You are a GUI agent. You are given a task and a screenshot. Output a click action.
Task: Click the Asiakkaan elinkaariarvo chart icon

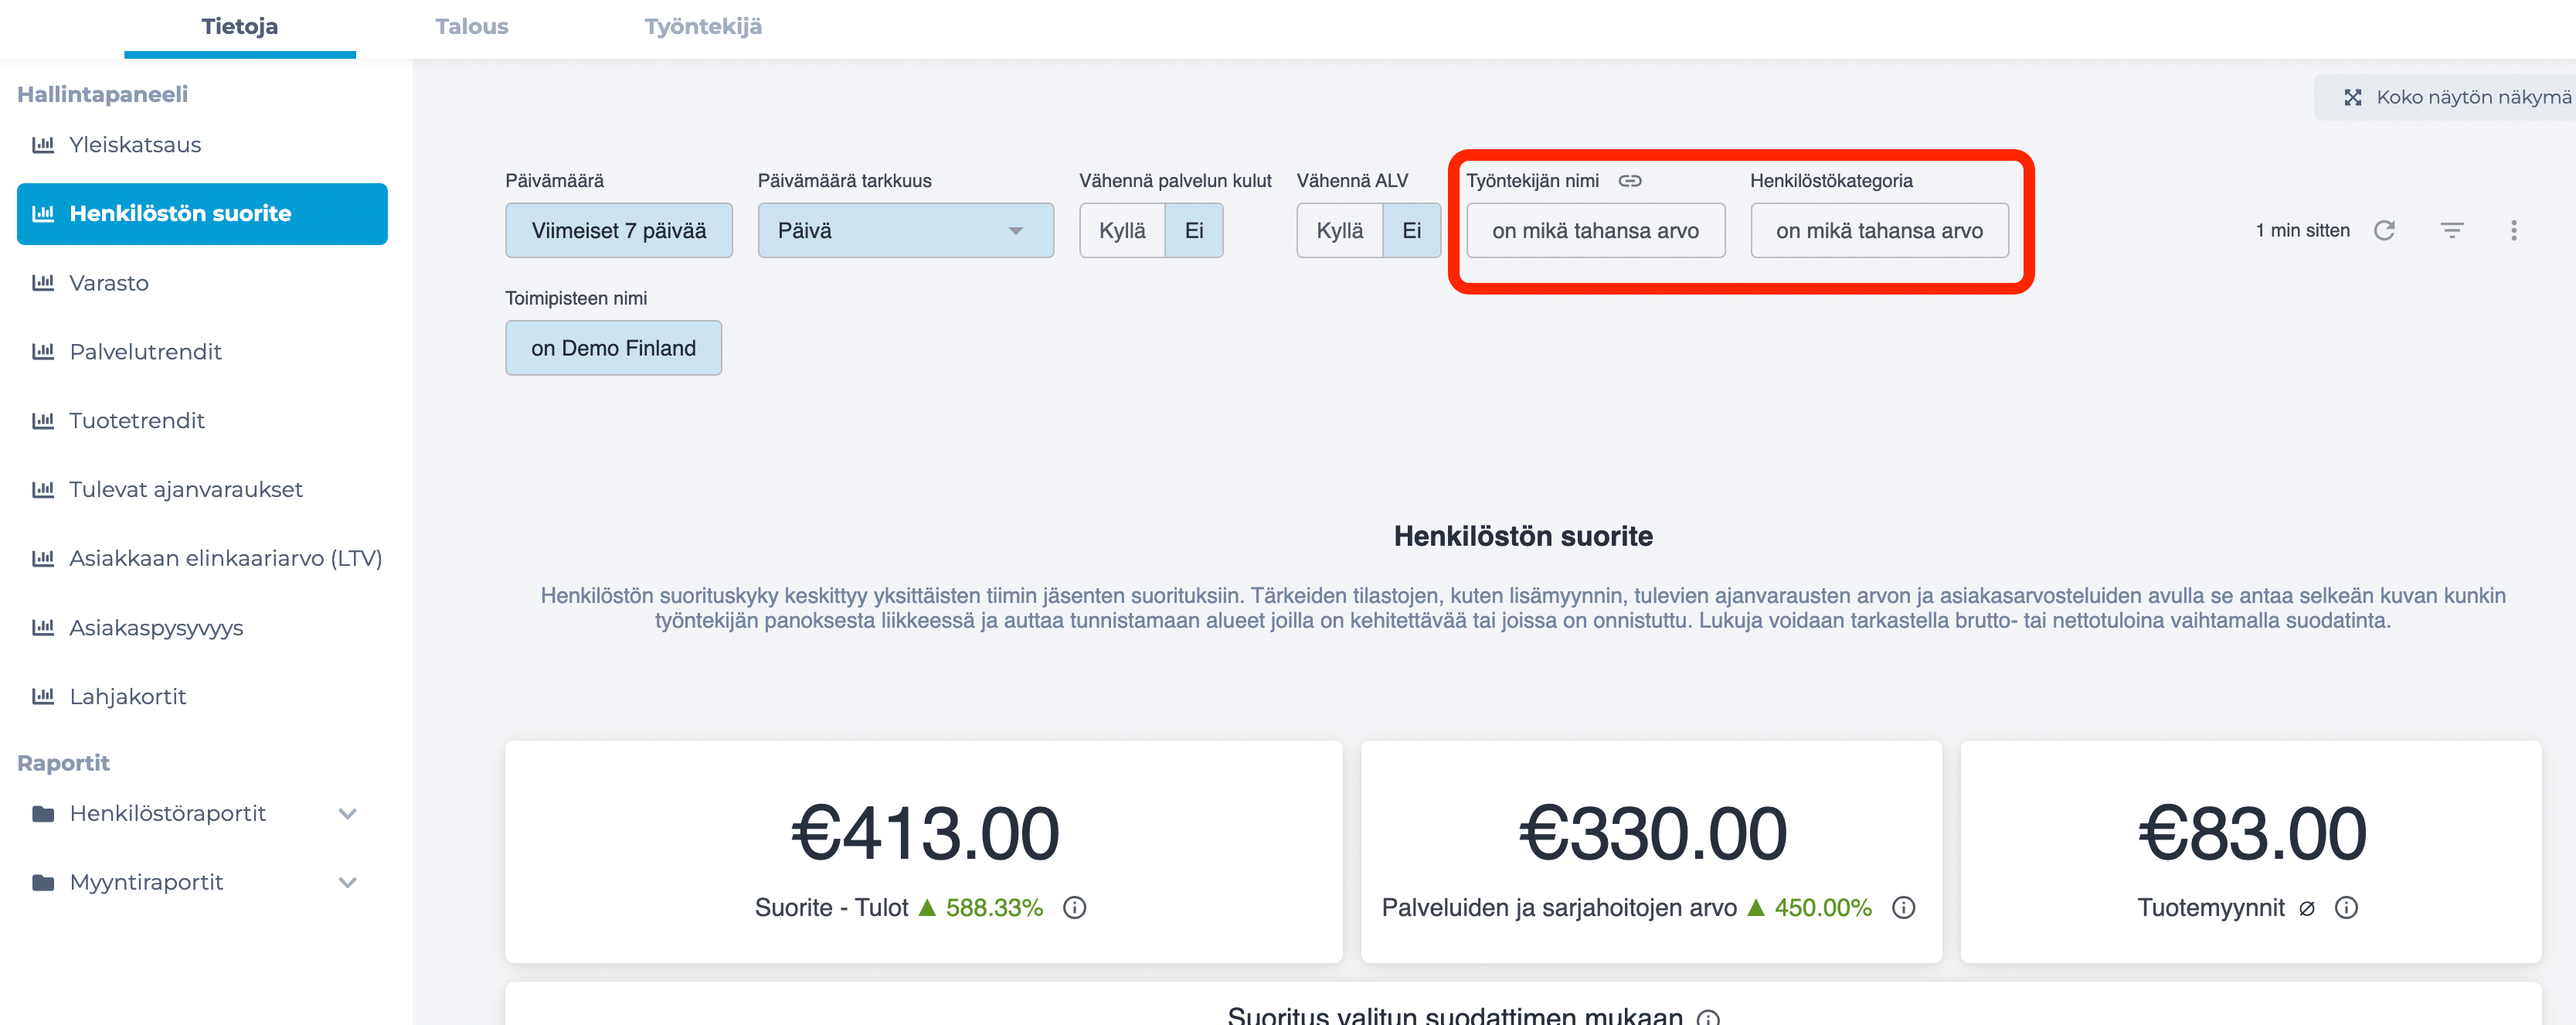click(43, 559)
